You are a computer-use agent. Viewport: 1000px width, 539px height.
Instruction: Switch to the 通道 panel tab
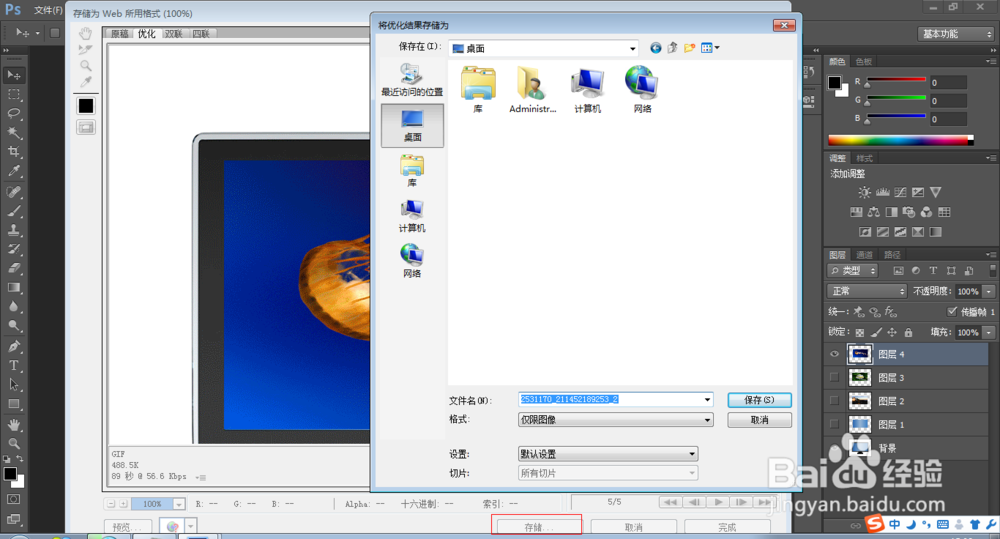[x=865, y=255]
